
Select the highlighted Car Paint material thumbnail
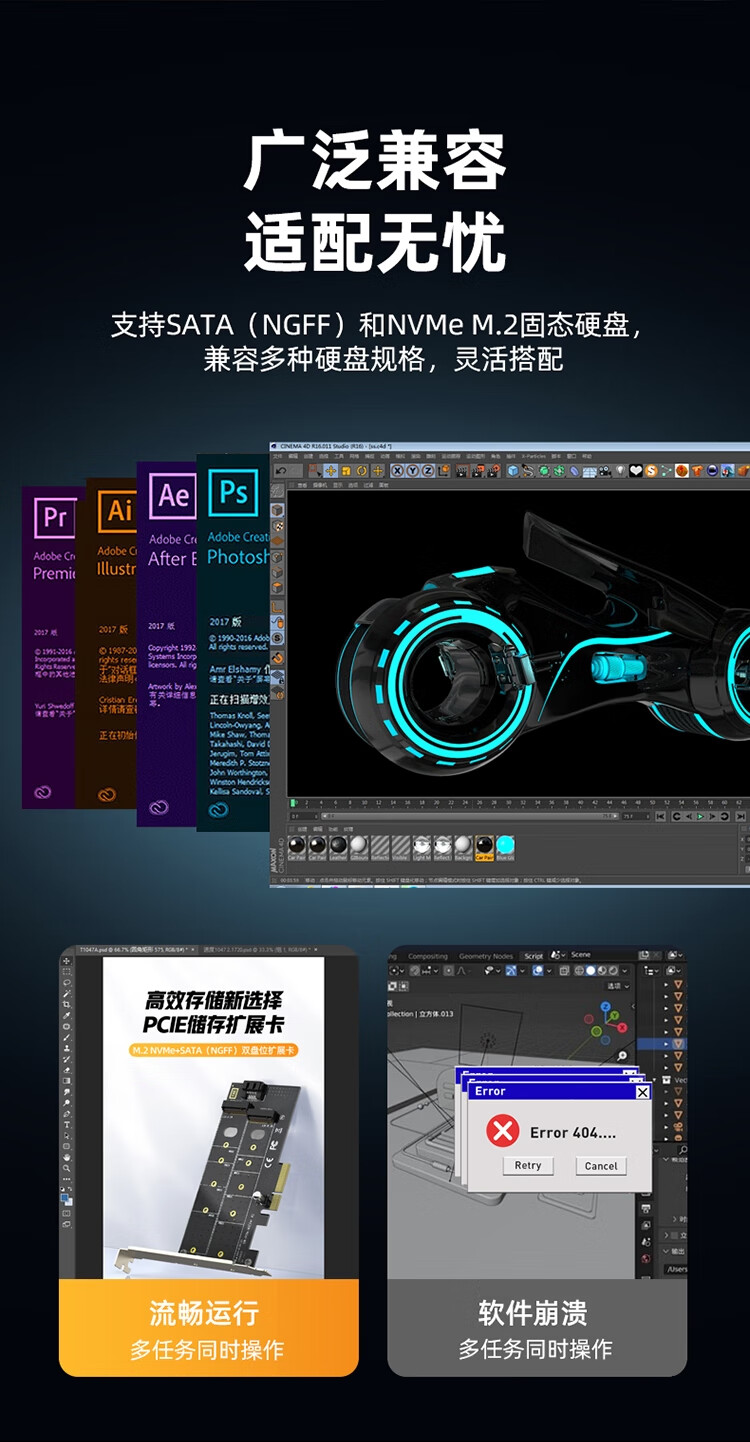click(484, 845)
